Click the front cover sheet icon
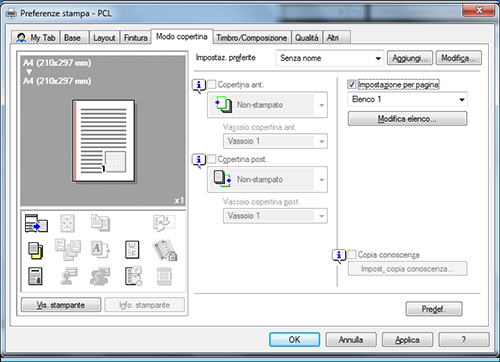The width and height of the screenshot is (500, 362). pyautogui.click(x=224, y=105)
